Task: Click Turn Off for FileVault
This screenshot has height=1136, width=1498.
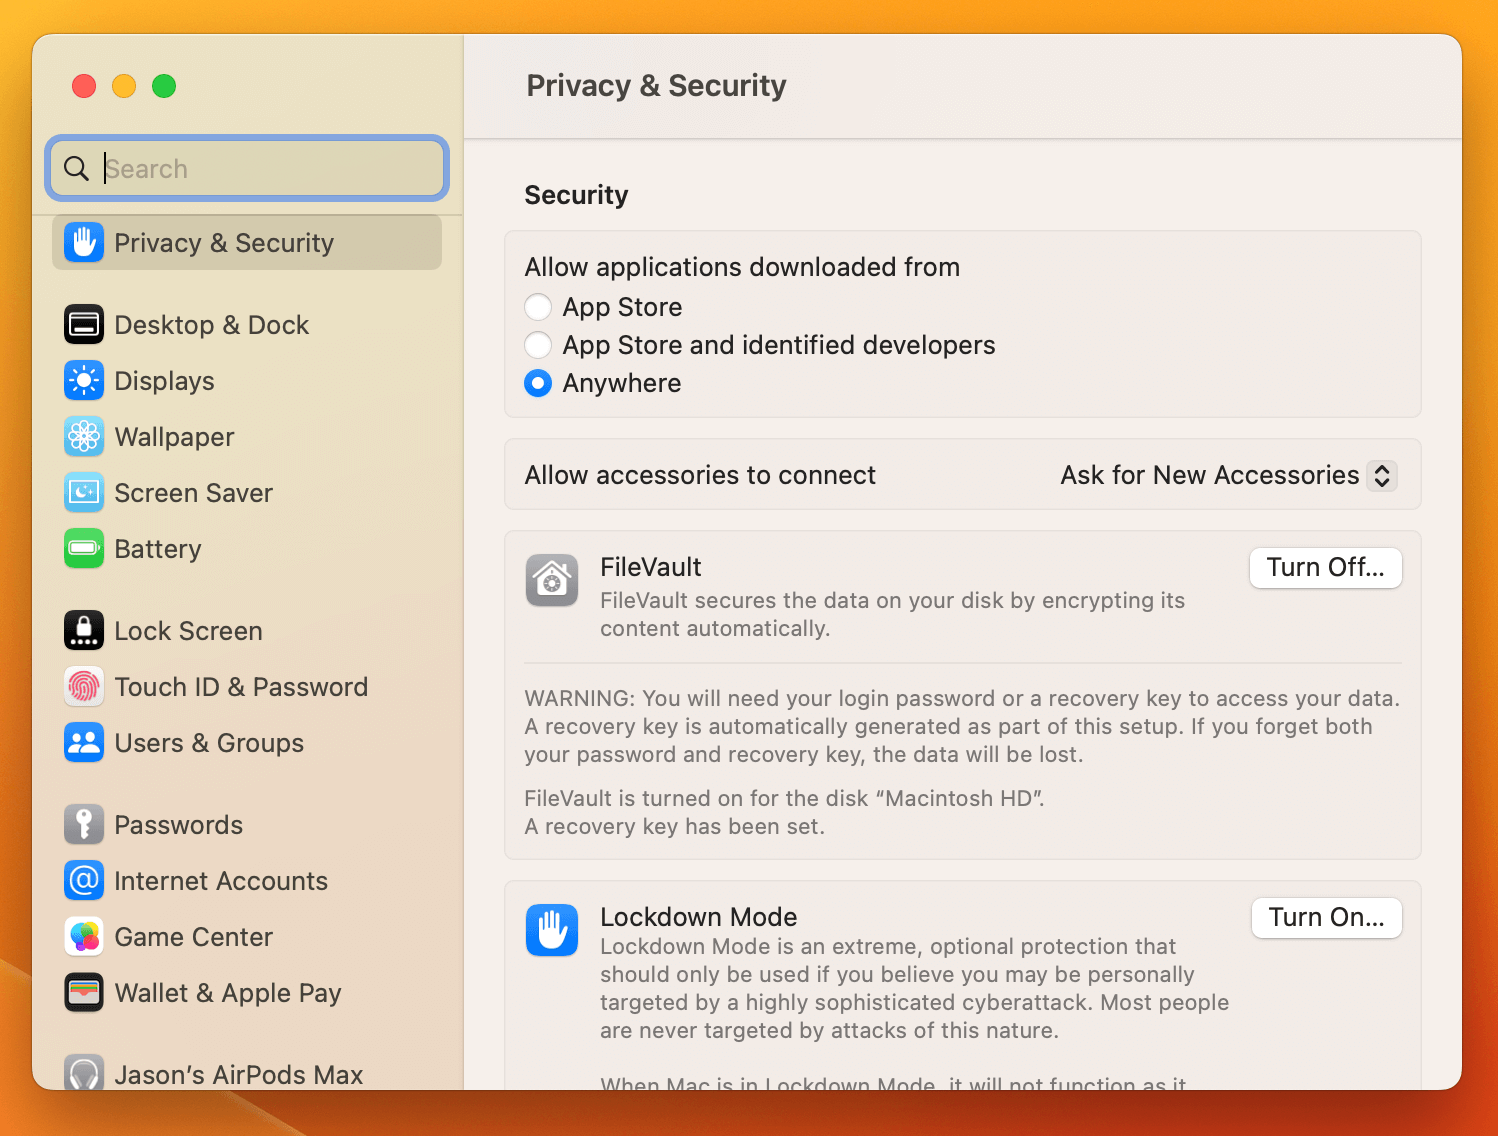Action: (1325, 567)
